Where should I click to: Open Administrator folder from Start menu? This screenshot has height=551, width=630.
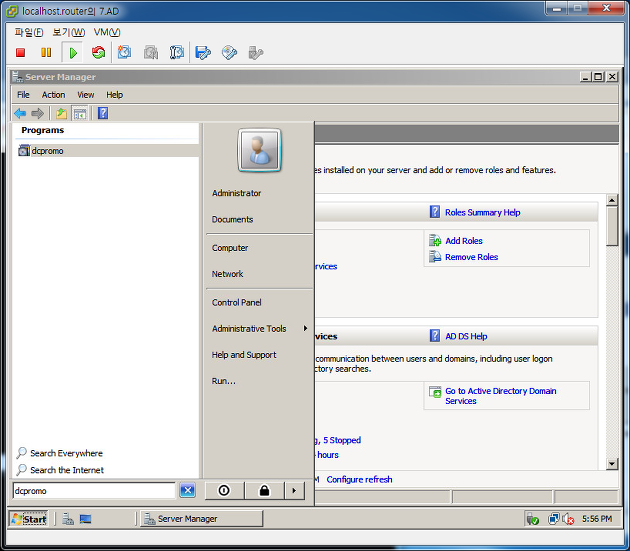point(237,193)
